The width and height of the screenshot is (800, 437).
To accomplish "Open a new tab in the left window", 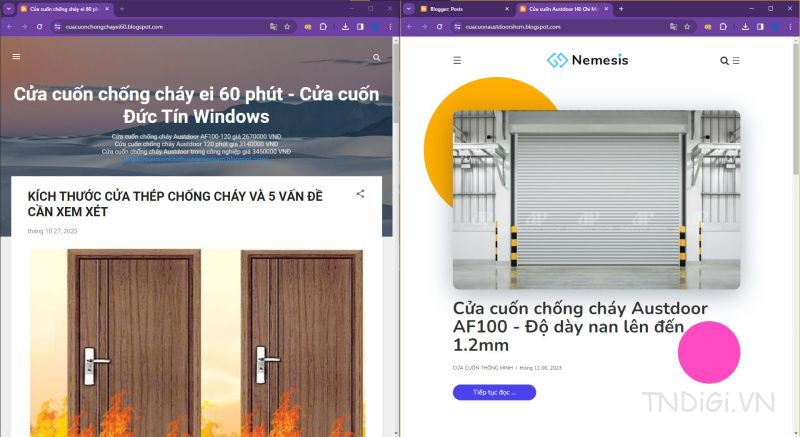I will (122, 9).
